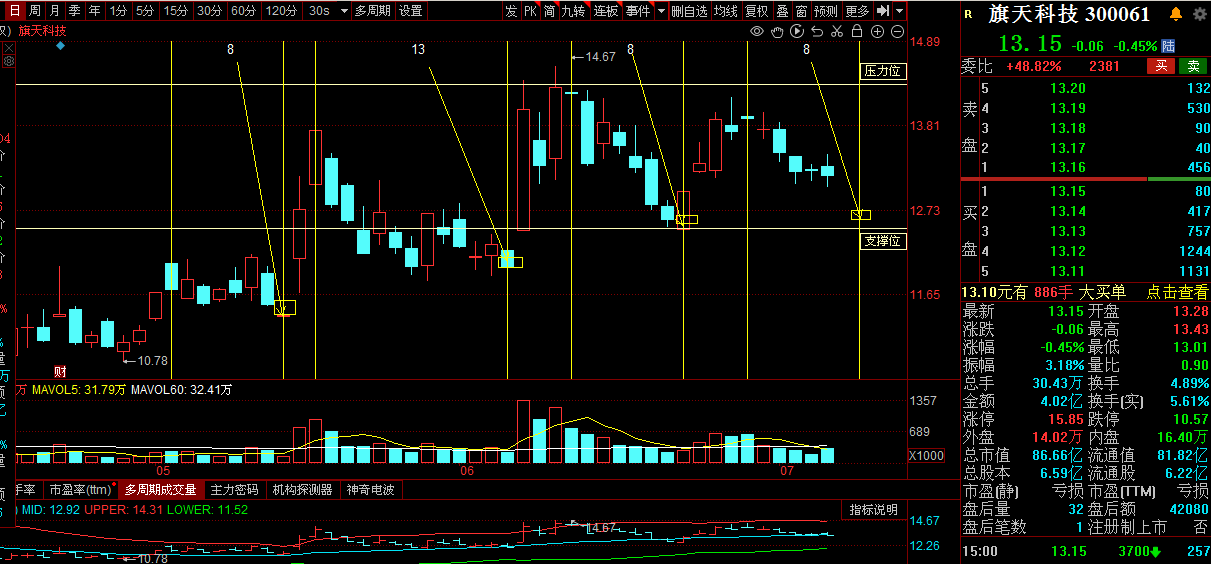Toggle 叠 overlay mode
Image resolution: width=1211 pixels, height=564 pixels.
tap(782, 11)
